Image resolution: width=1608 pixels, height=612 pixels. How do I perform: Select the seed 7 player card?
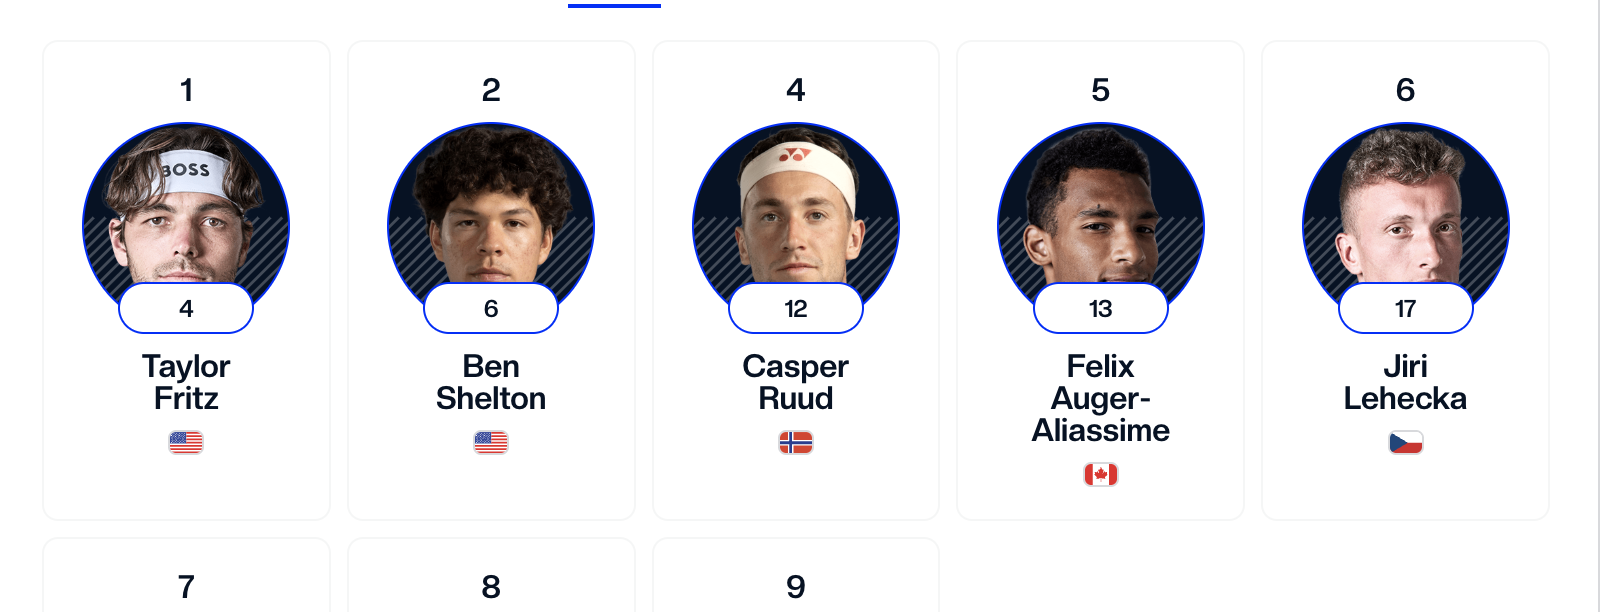coord(186,580)
